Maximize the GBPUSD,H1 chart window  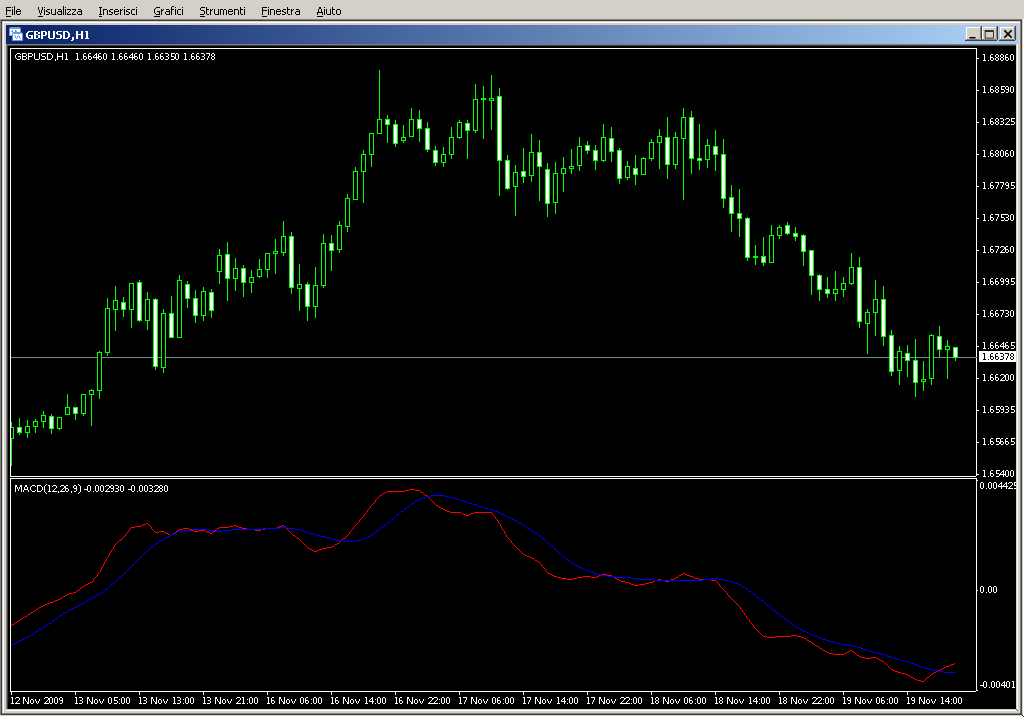[x=990, y=34]
